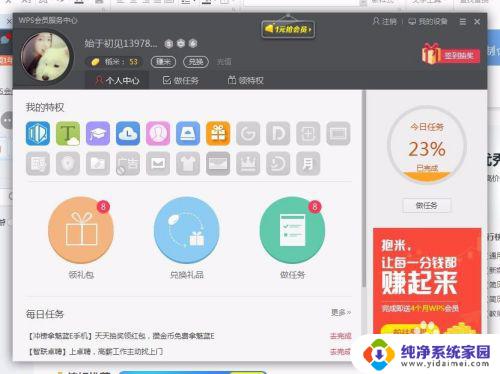Click the gray shield privilege icon
Image resolution: width=500 pixels, height=374 pixels.
pyautogui.click(x=68, y=163)
